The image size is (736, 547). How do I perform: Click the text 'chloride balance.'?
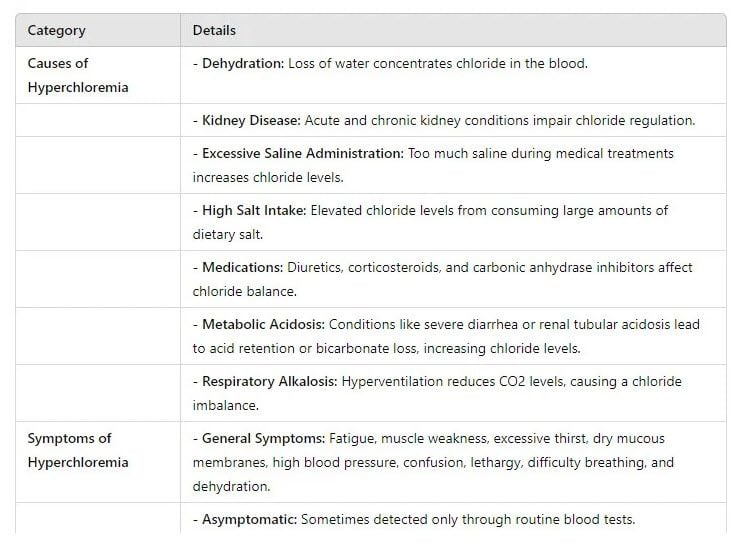pyautogui.click(x=245, y=292)
